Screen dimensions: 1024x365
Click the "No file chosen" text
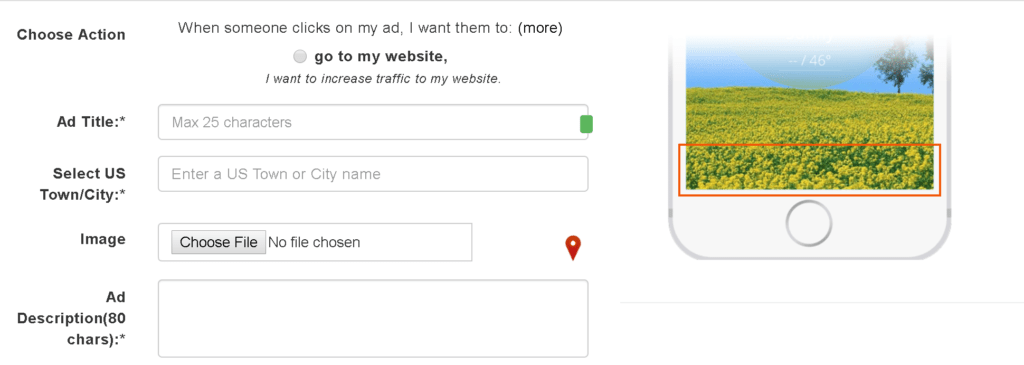coord(314,242)
